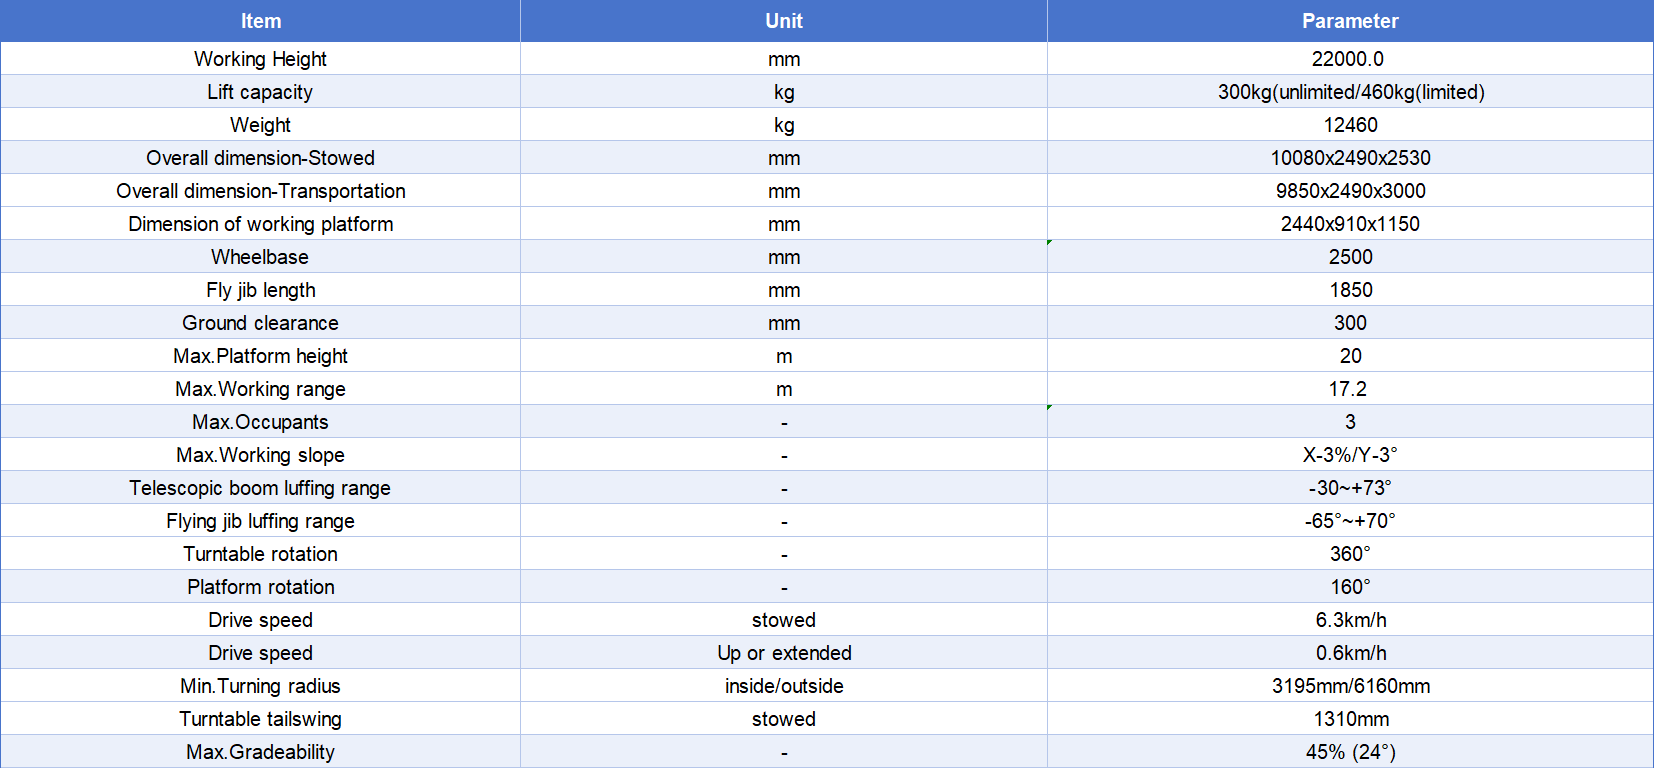Screen dimensions: 1655x769
Task: Select the 360° rotation value
Action: coord(1350,554)
